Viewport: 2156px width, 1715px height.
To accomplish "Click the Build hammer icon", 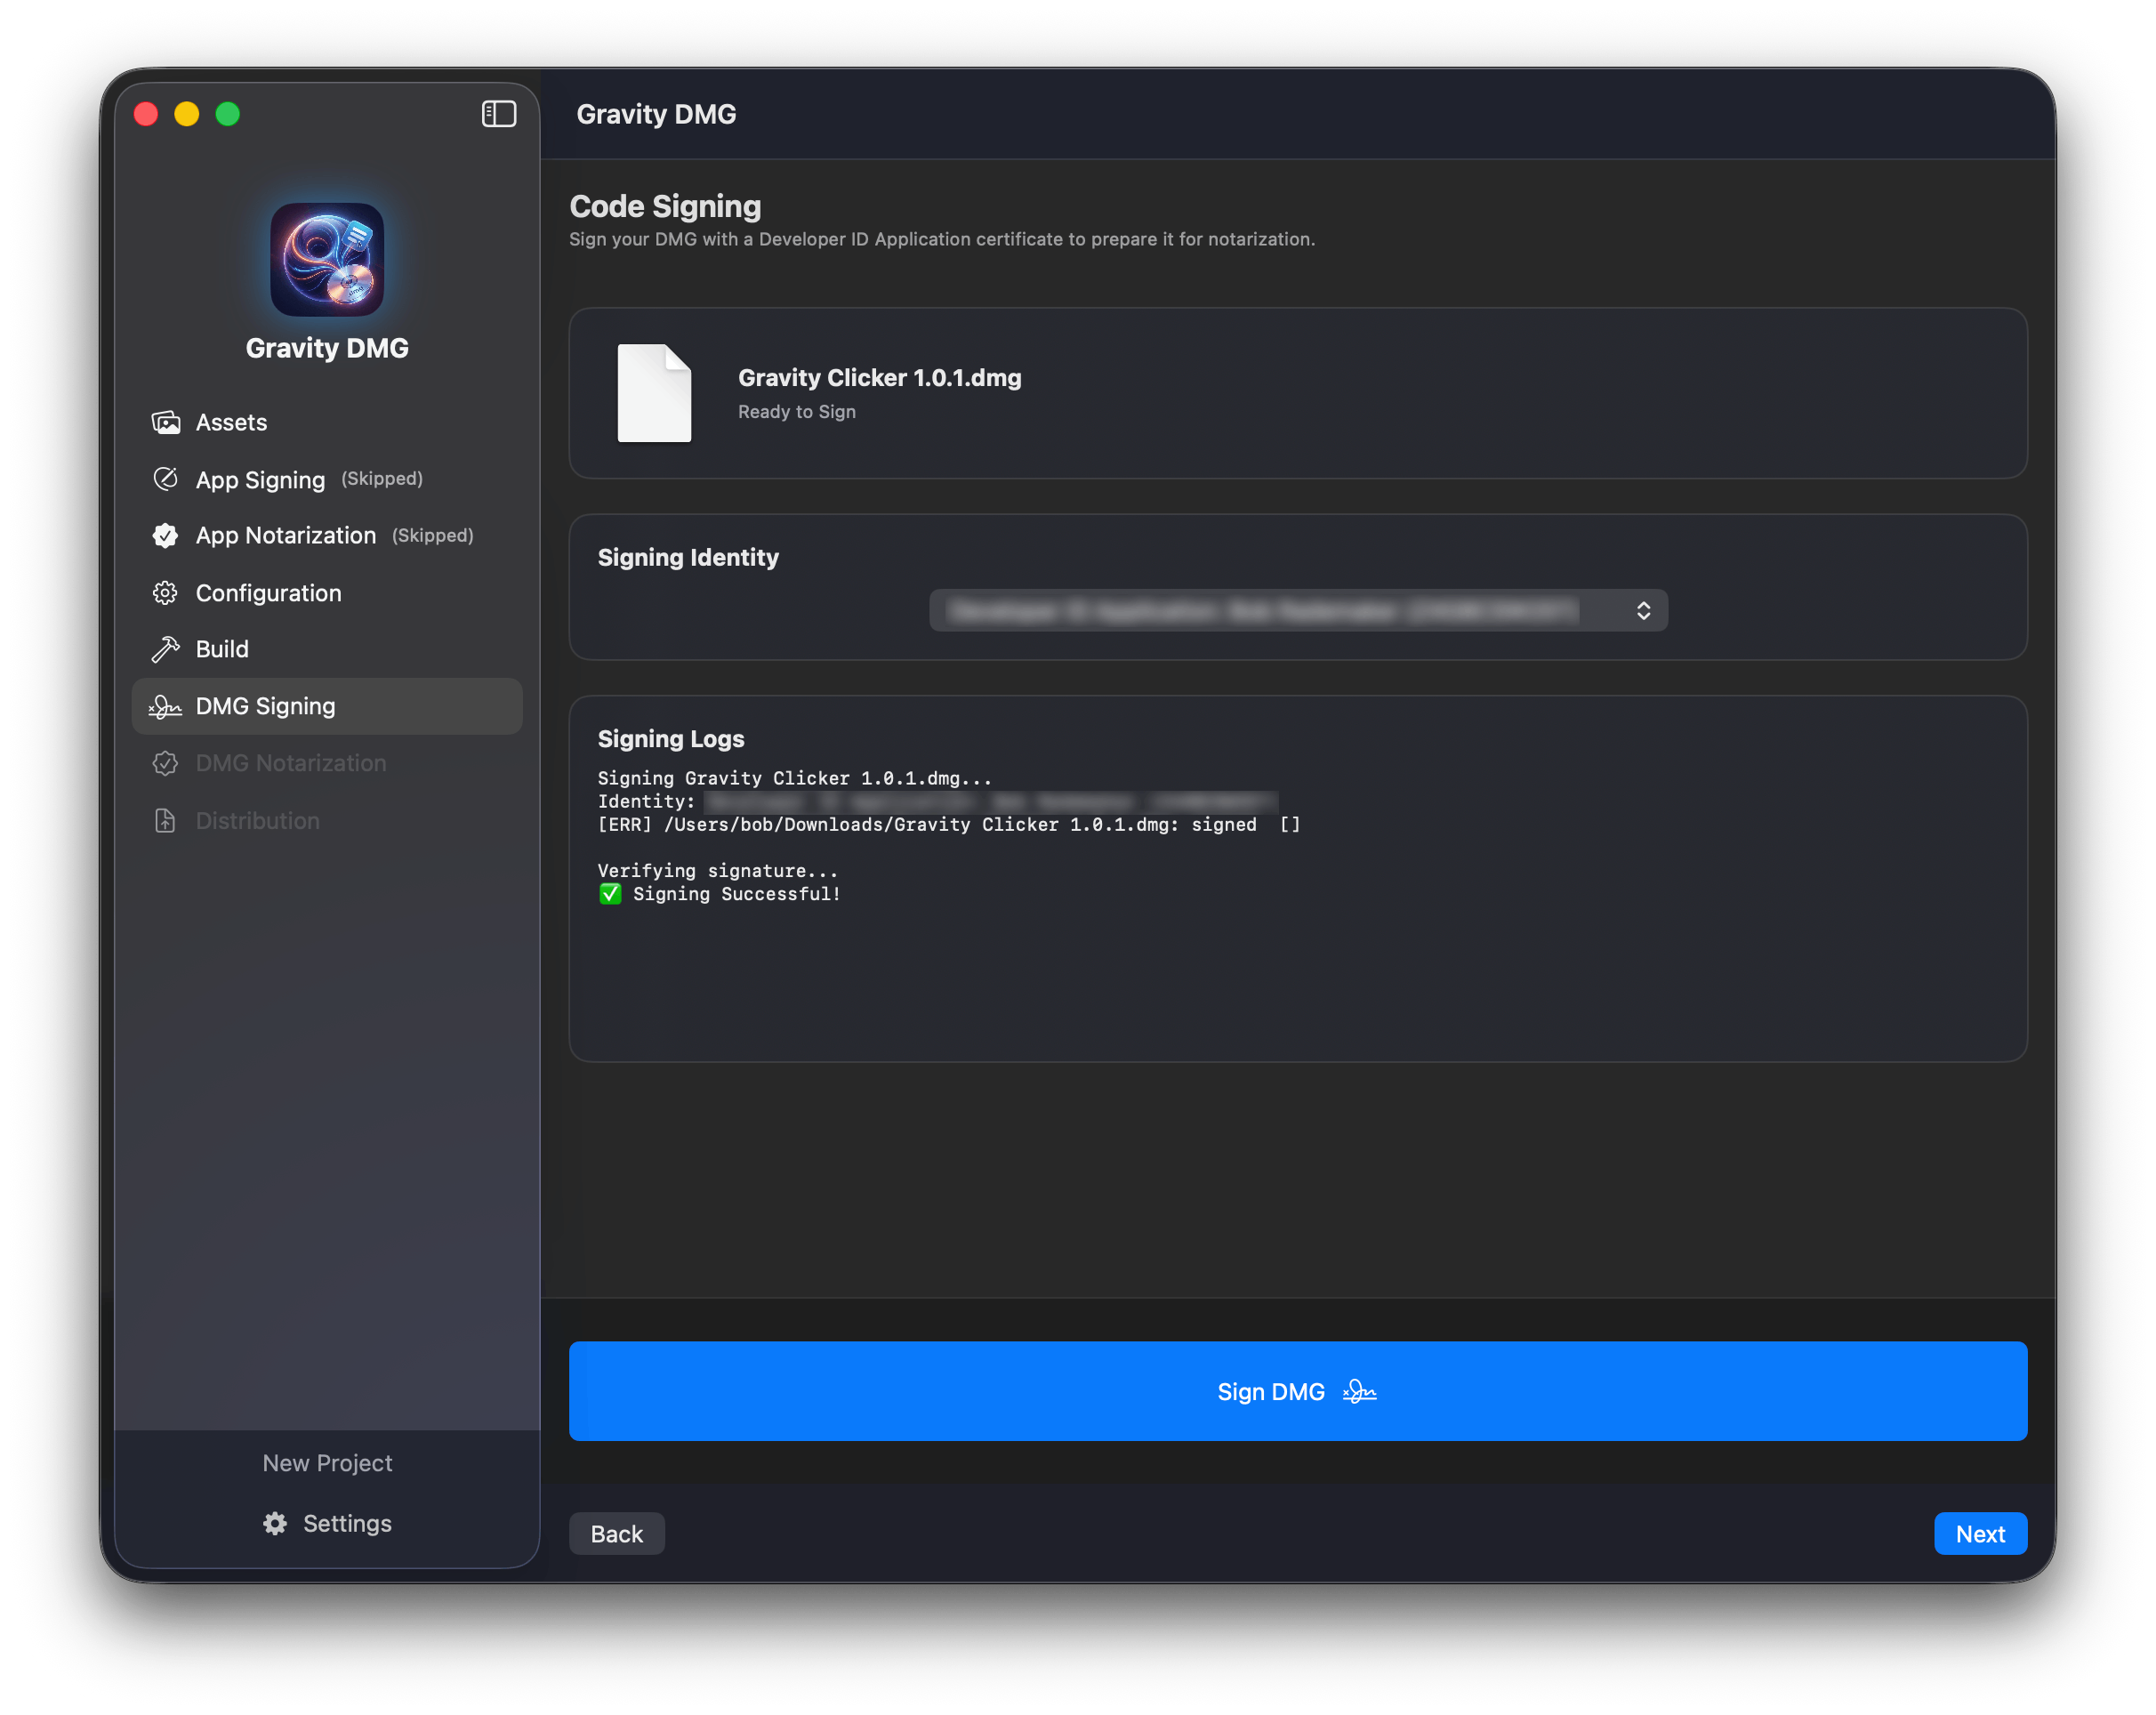I will click(166, 649).
